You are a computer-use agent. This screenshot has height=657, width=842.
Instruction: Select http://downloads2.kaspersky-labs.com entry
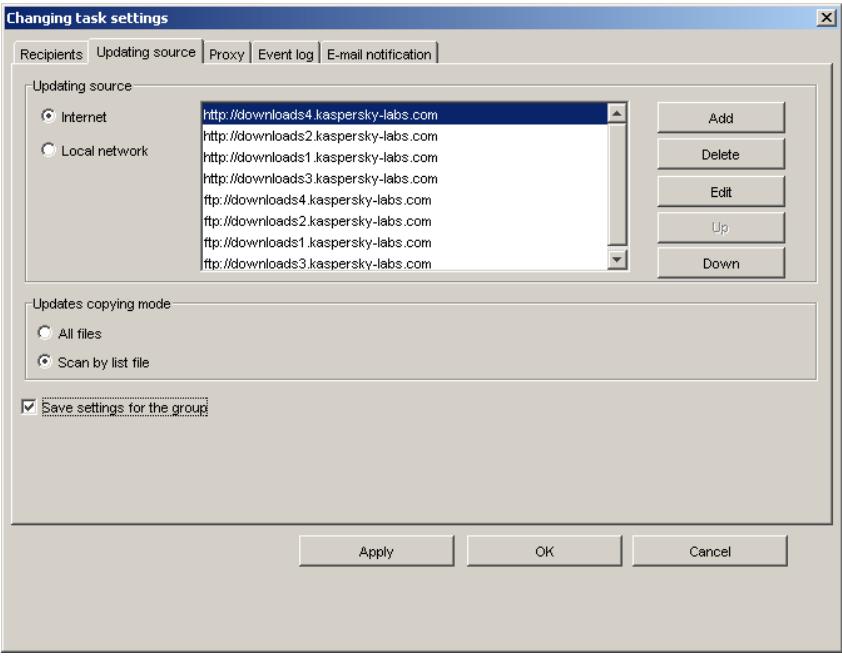pos(405,136)
